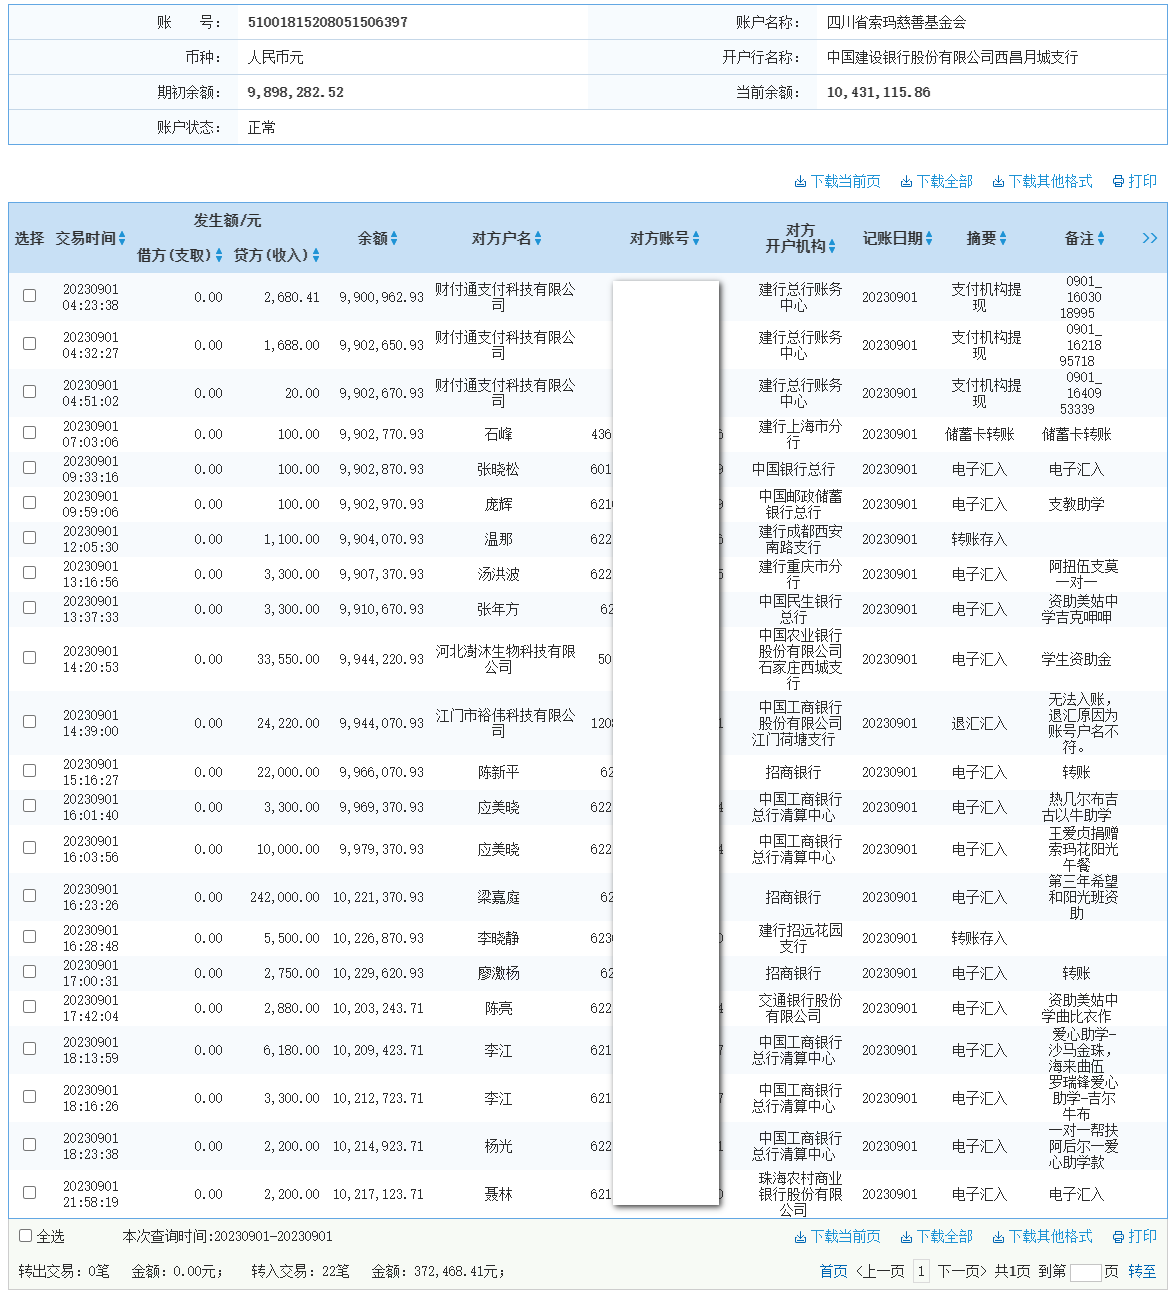Click the top 下载当前页 download icon
Viewport: 1176px width, 1294px height.
(800, 182)
